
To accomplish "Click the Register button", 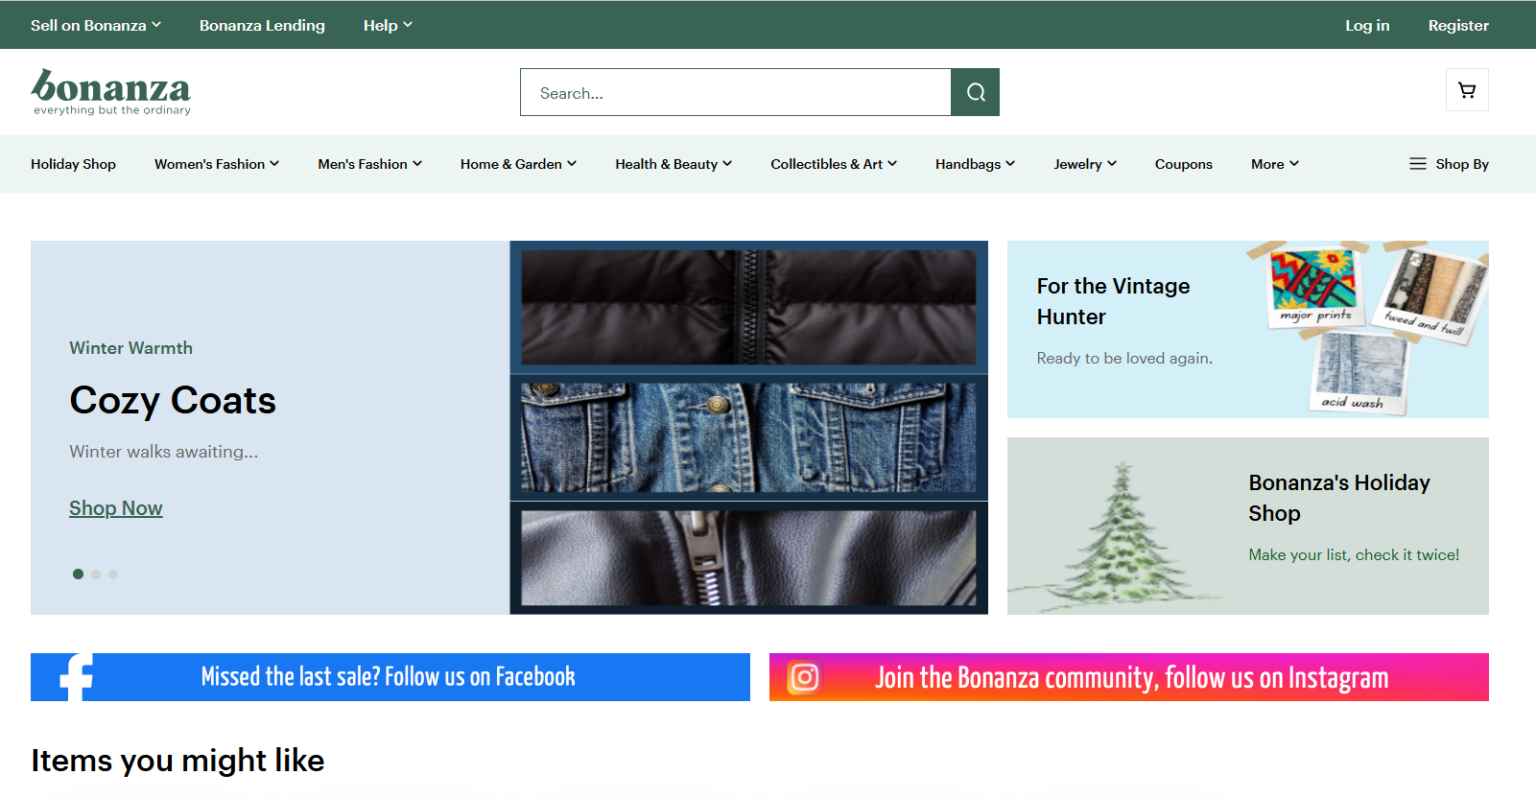I will [1458, 24].
